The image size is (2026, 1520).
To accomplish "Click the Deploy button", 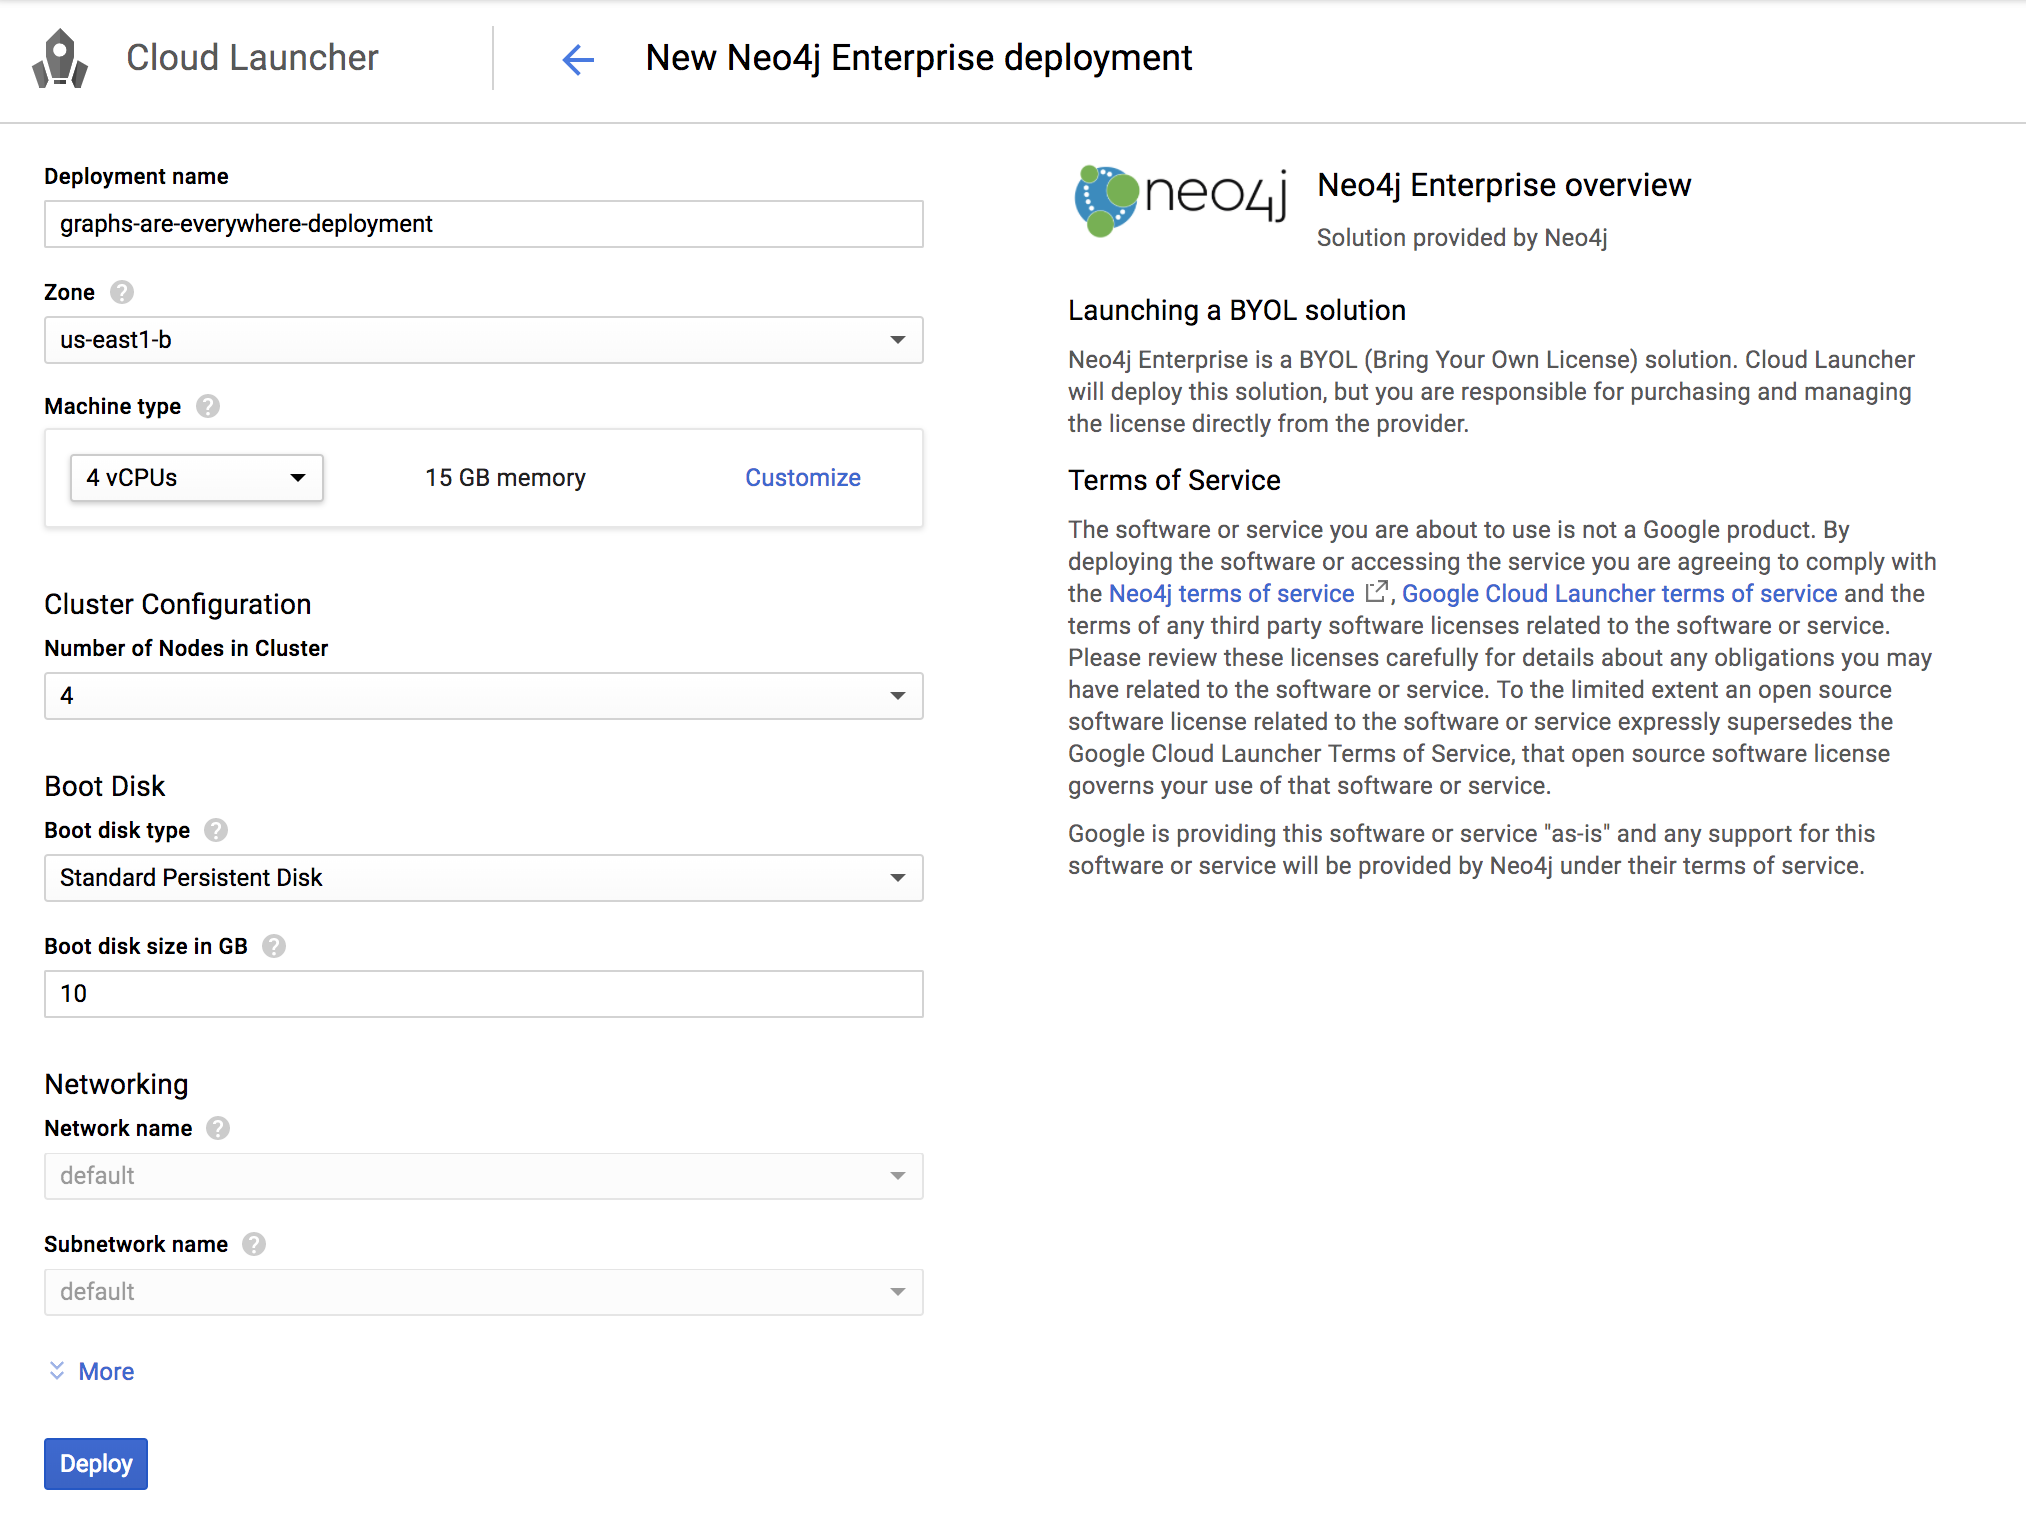I will 96,1464.
